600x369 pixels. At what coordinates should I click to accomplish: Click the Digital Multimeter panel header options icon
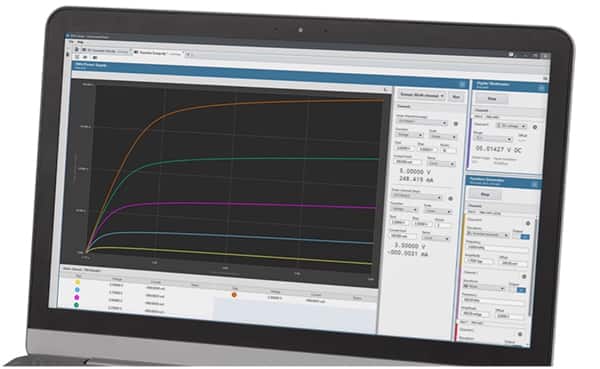pyautogui.click(x=541, y=88)
